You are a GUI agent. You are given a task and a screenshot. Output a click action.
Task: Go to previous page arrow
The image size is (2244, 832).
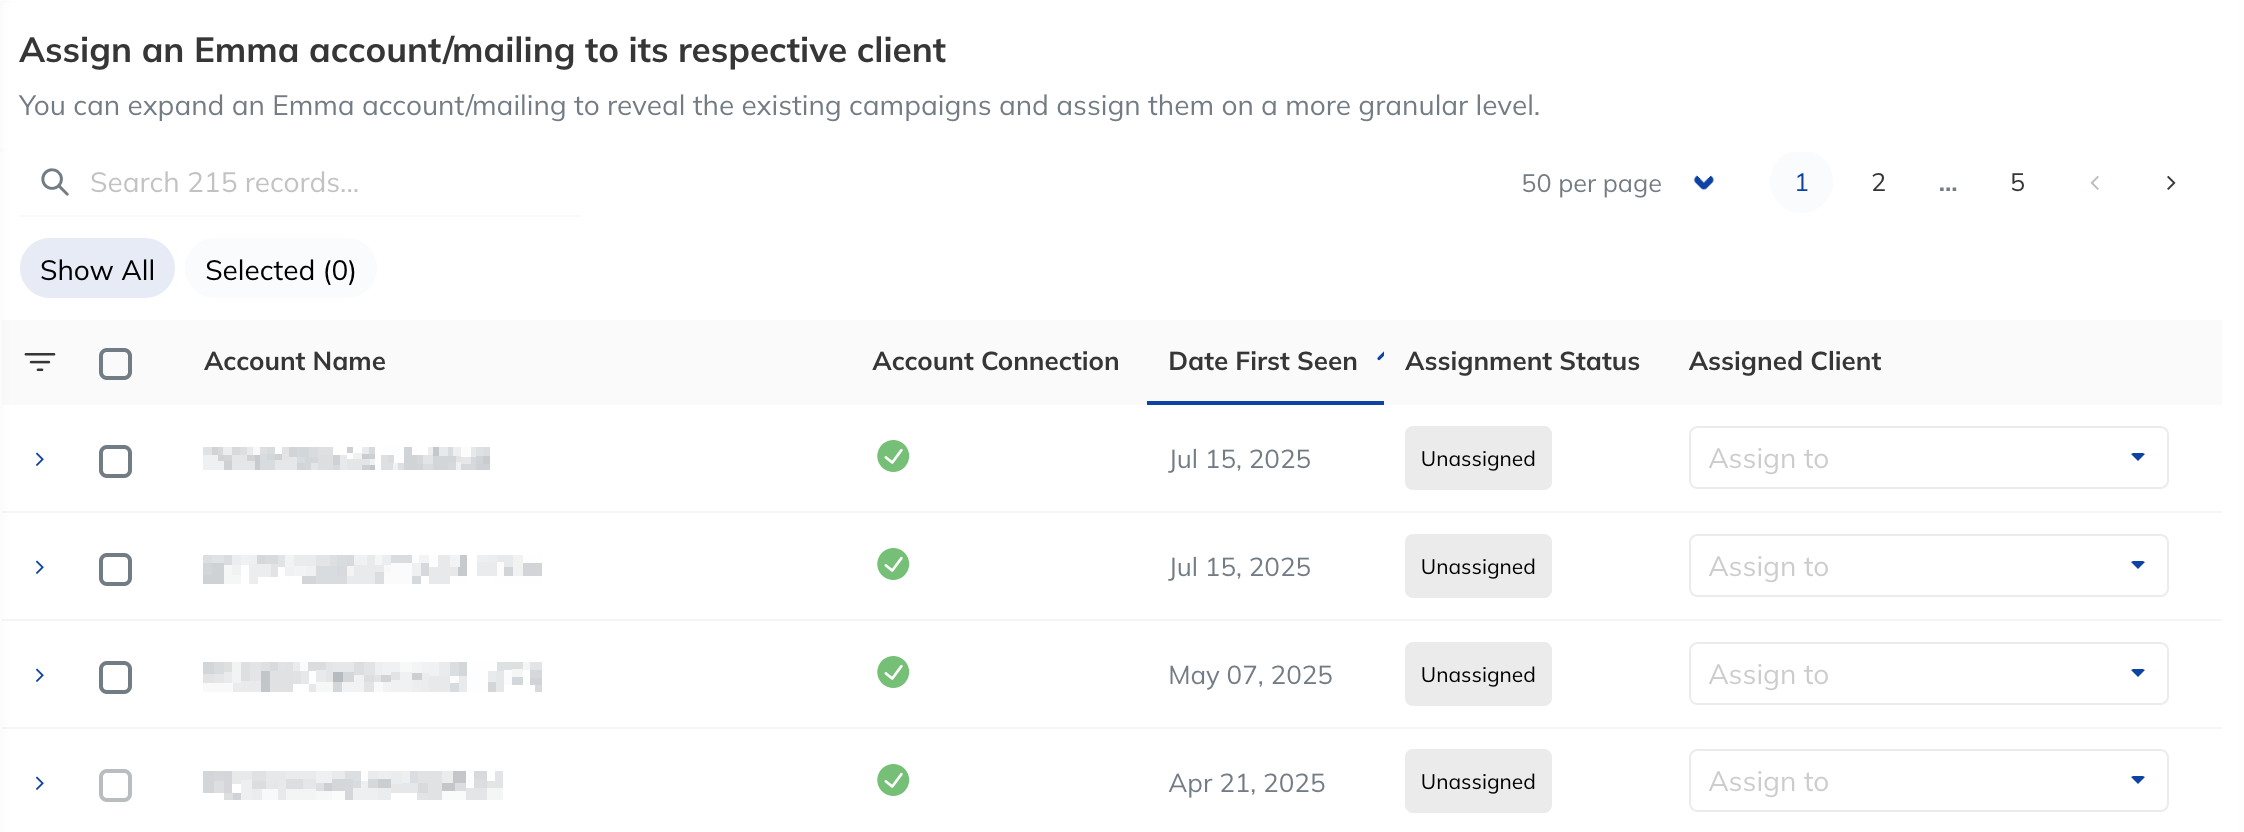[x=2095, y=183]
